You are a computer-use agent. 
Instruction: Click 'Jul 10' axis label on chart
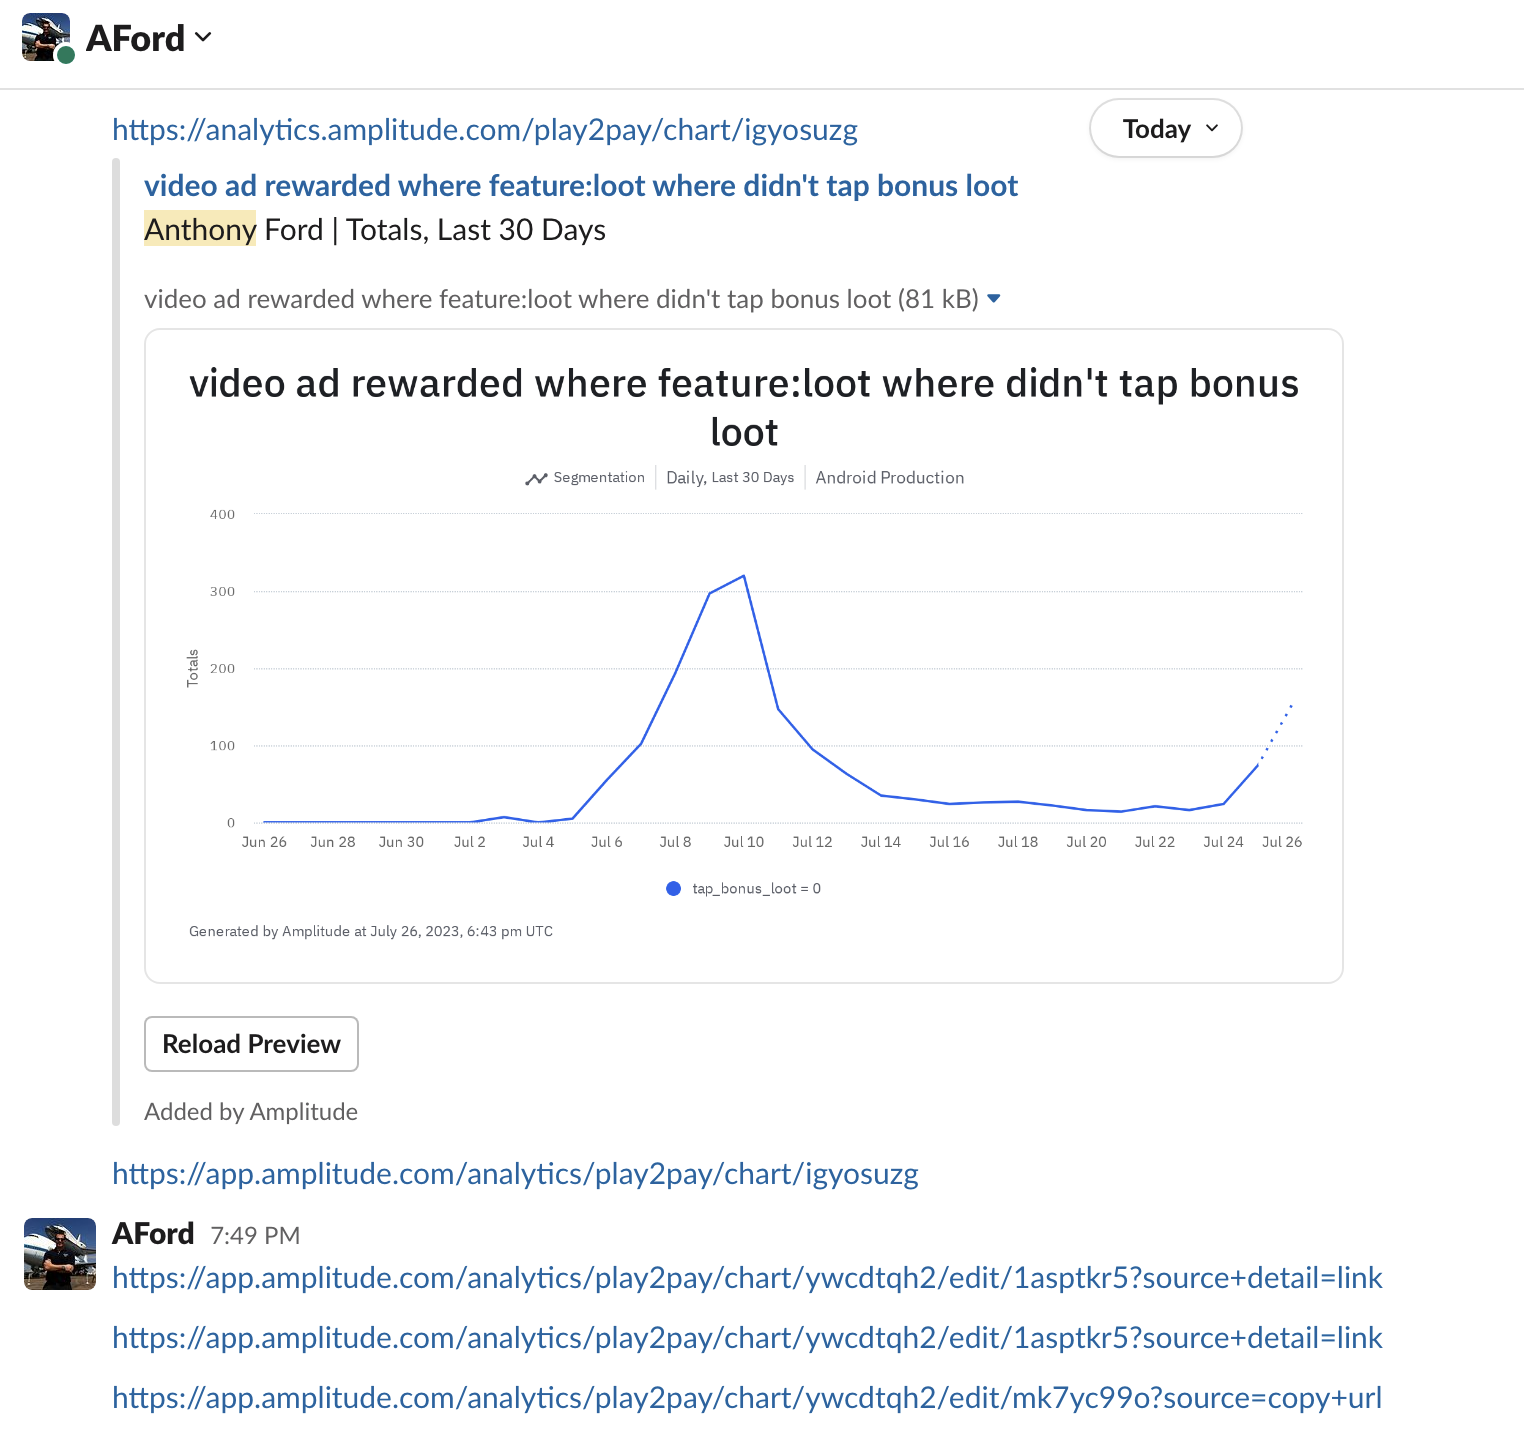pyautogui.click(x=744, y=842)
